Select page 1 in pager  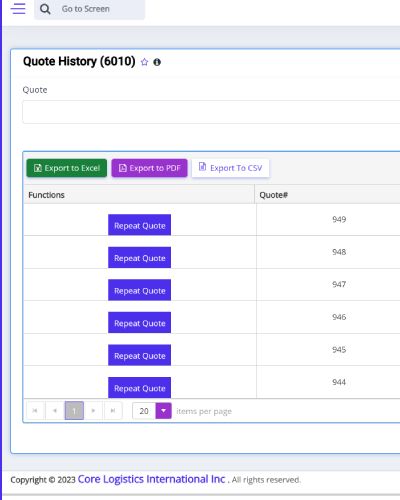point(74,411)
